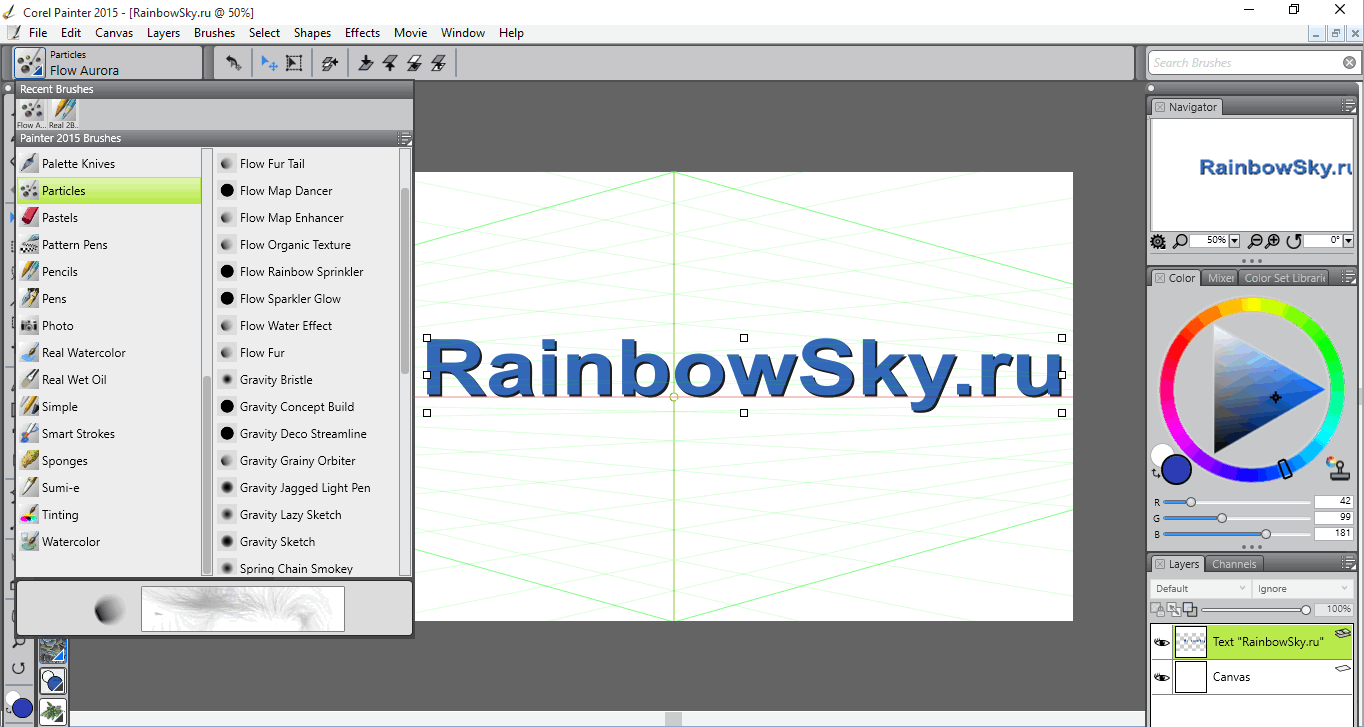Open the Brushes menu

click(x=214, y=33)
